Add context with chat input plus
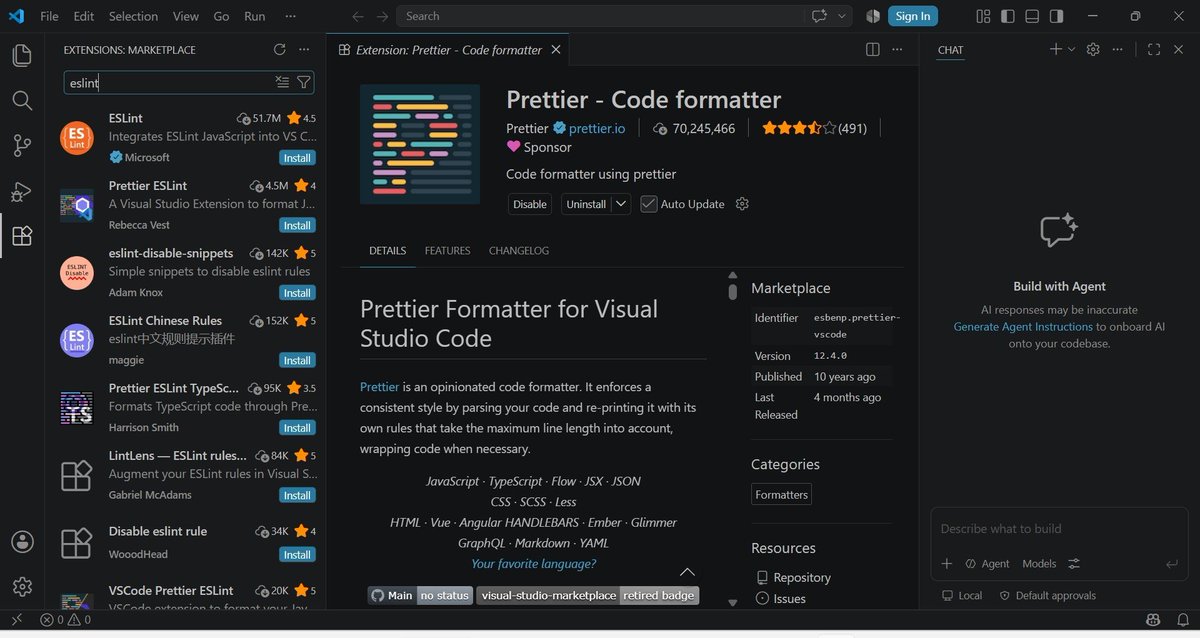This screenshot has width=1200, height=638. point(947,564)
